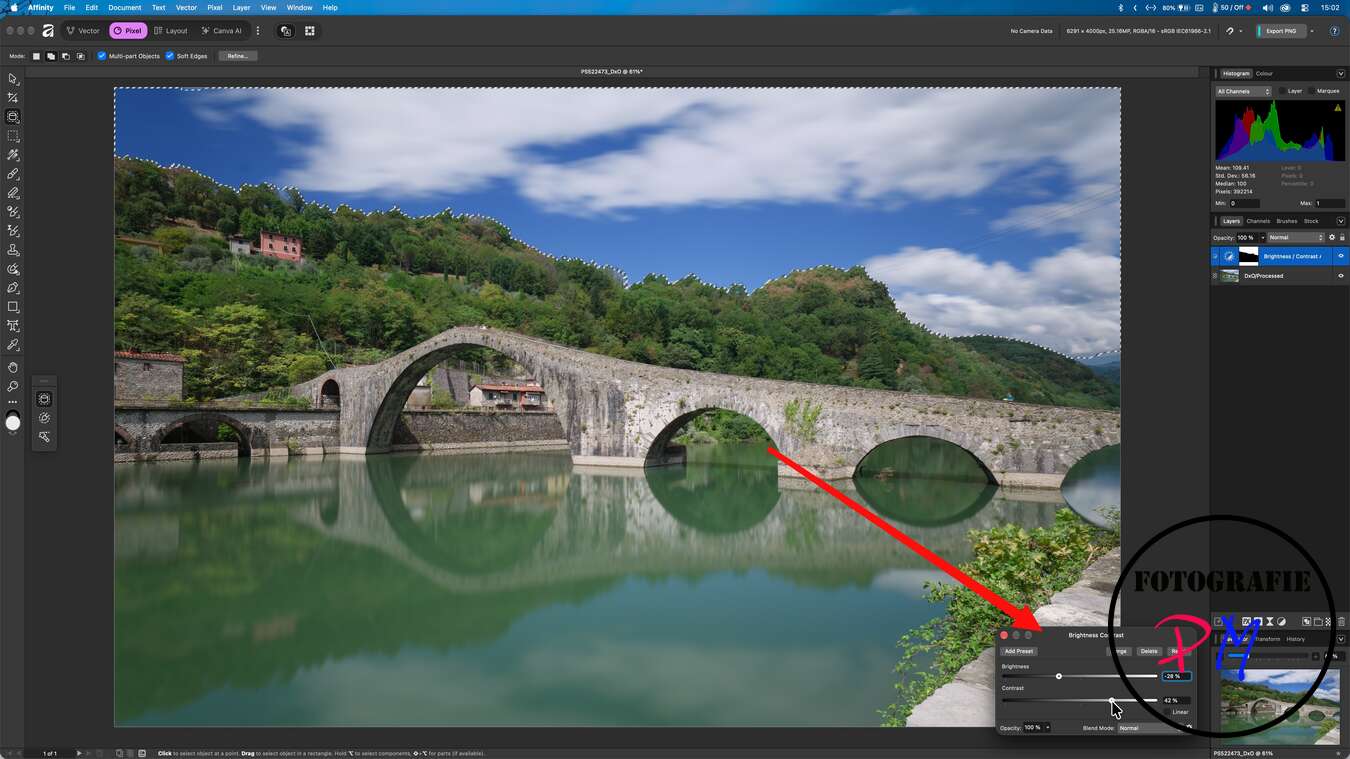Click the half-circle adjustment icon in Layers footer
The image size is (1350, 759).
[x=1281, y=622]
